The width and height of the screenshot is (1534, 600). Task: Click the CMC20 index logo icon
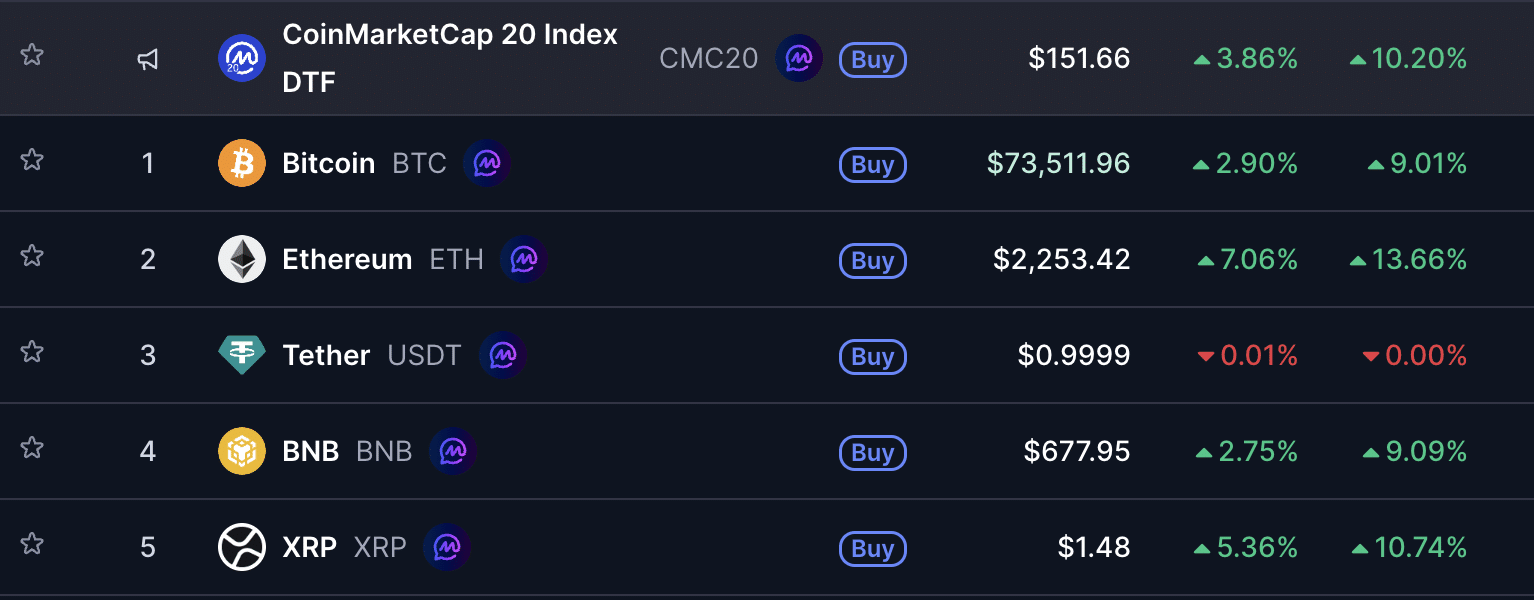point(242,58)
